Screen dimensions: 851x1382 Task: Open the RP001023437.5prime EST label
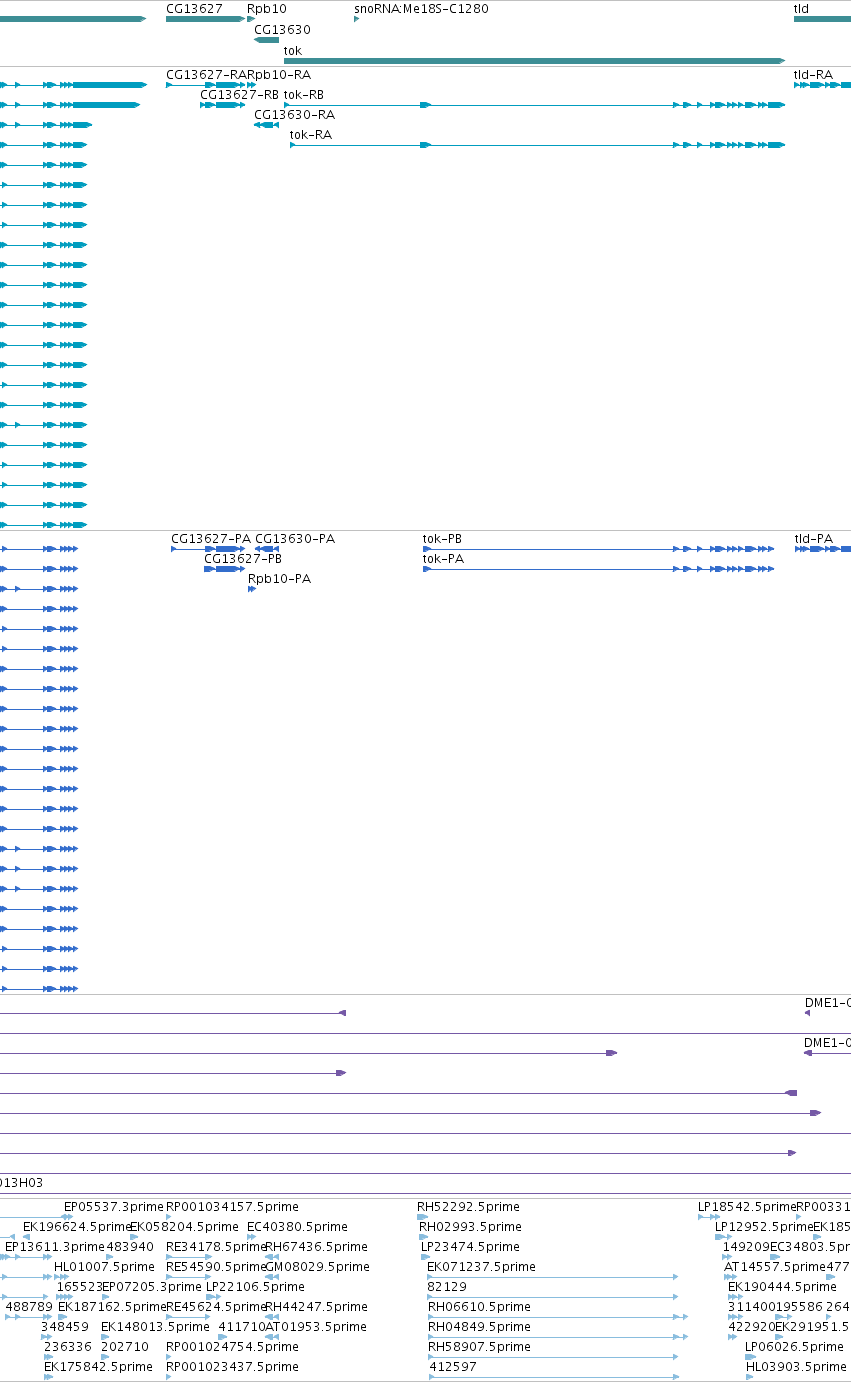click(232, 1366)
